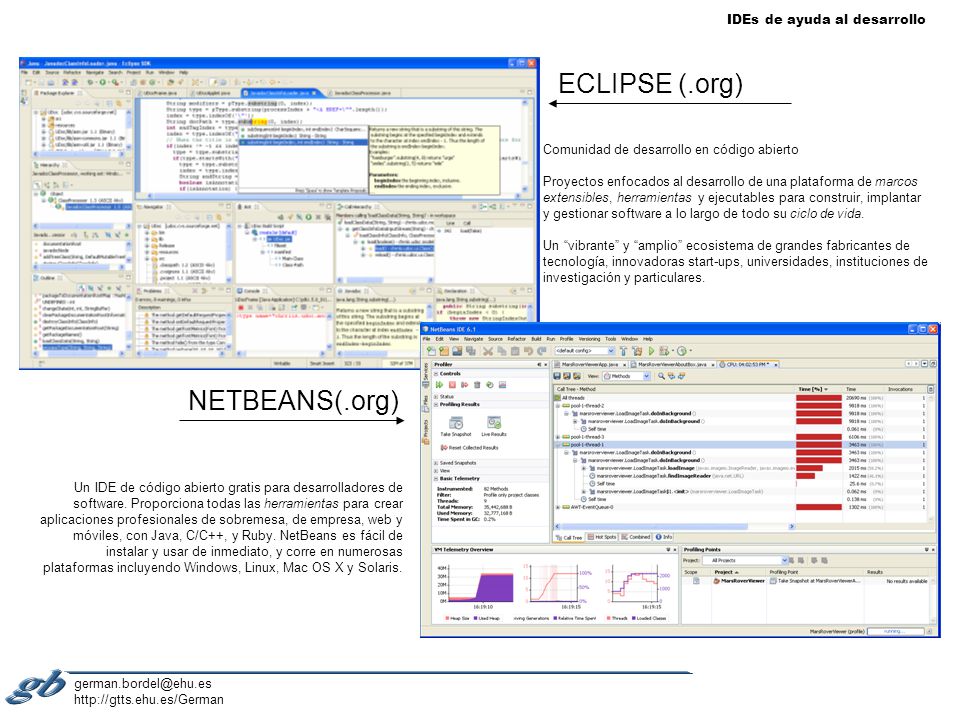Image resolution: width=960 pixels, height=720 pixels.
Task: Click the Cut scissors icon in NetBeans
Action: [x=488, y=351]
